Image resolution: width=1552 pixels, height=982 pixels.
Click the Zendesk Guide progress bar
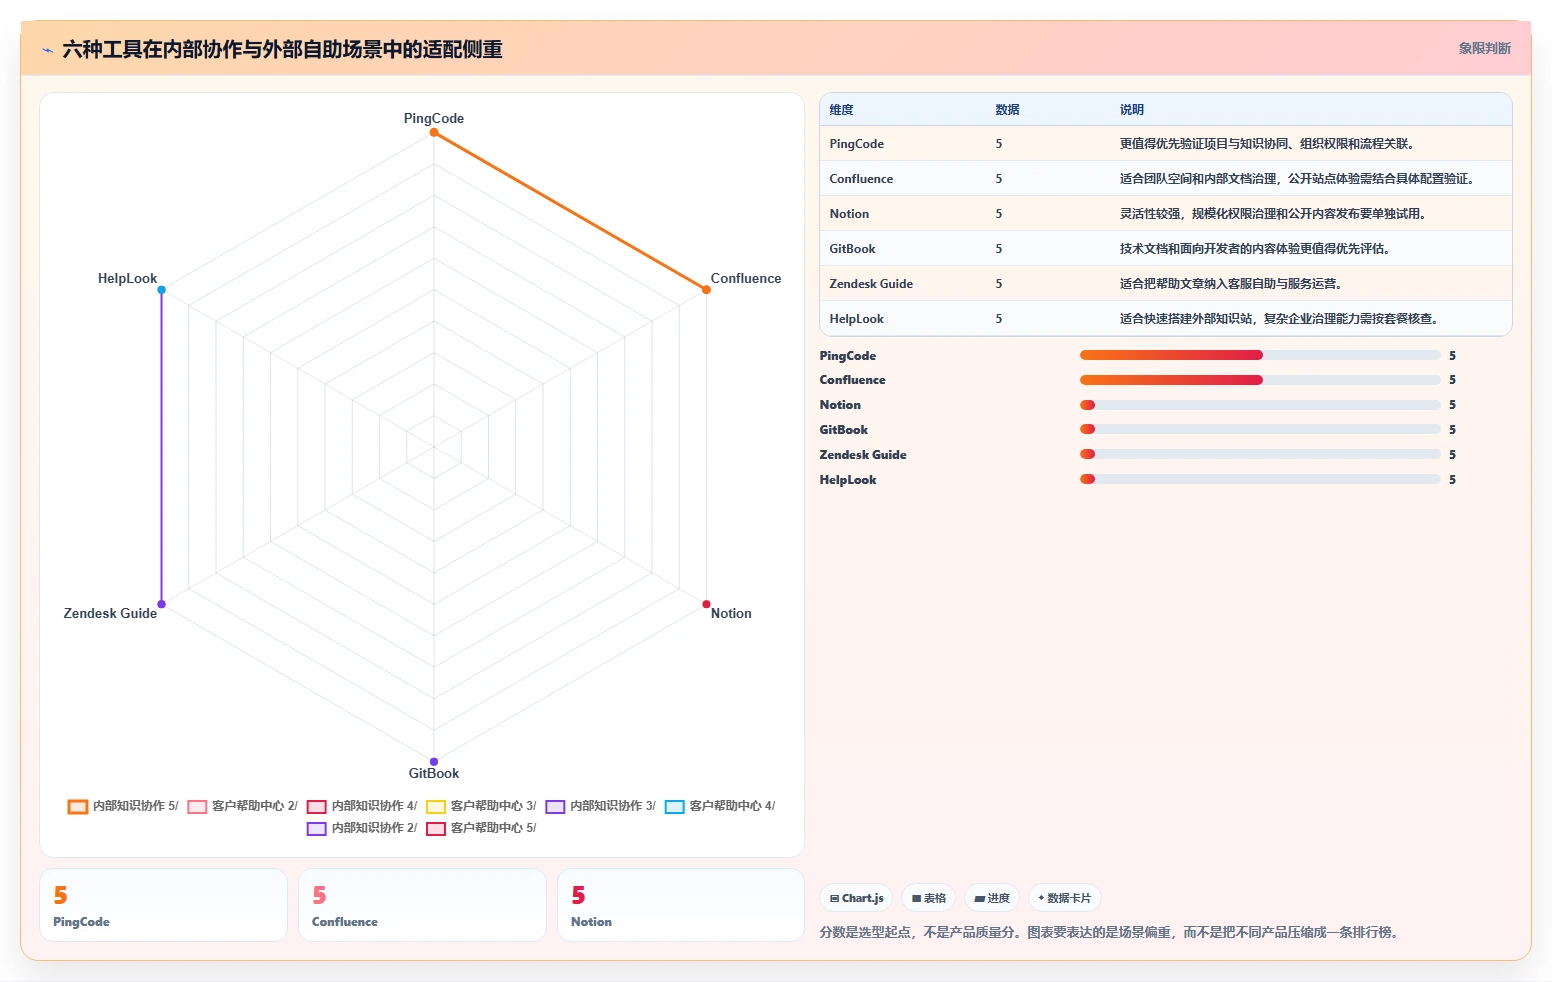point(1260,454)
